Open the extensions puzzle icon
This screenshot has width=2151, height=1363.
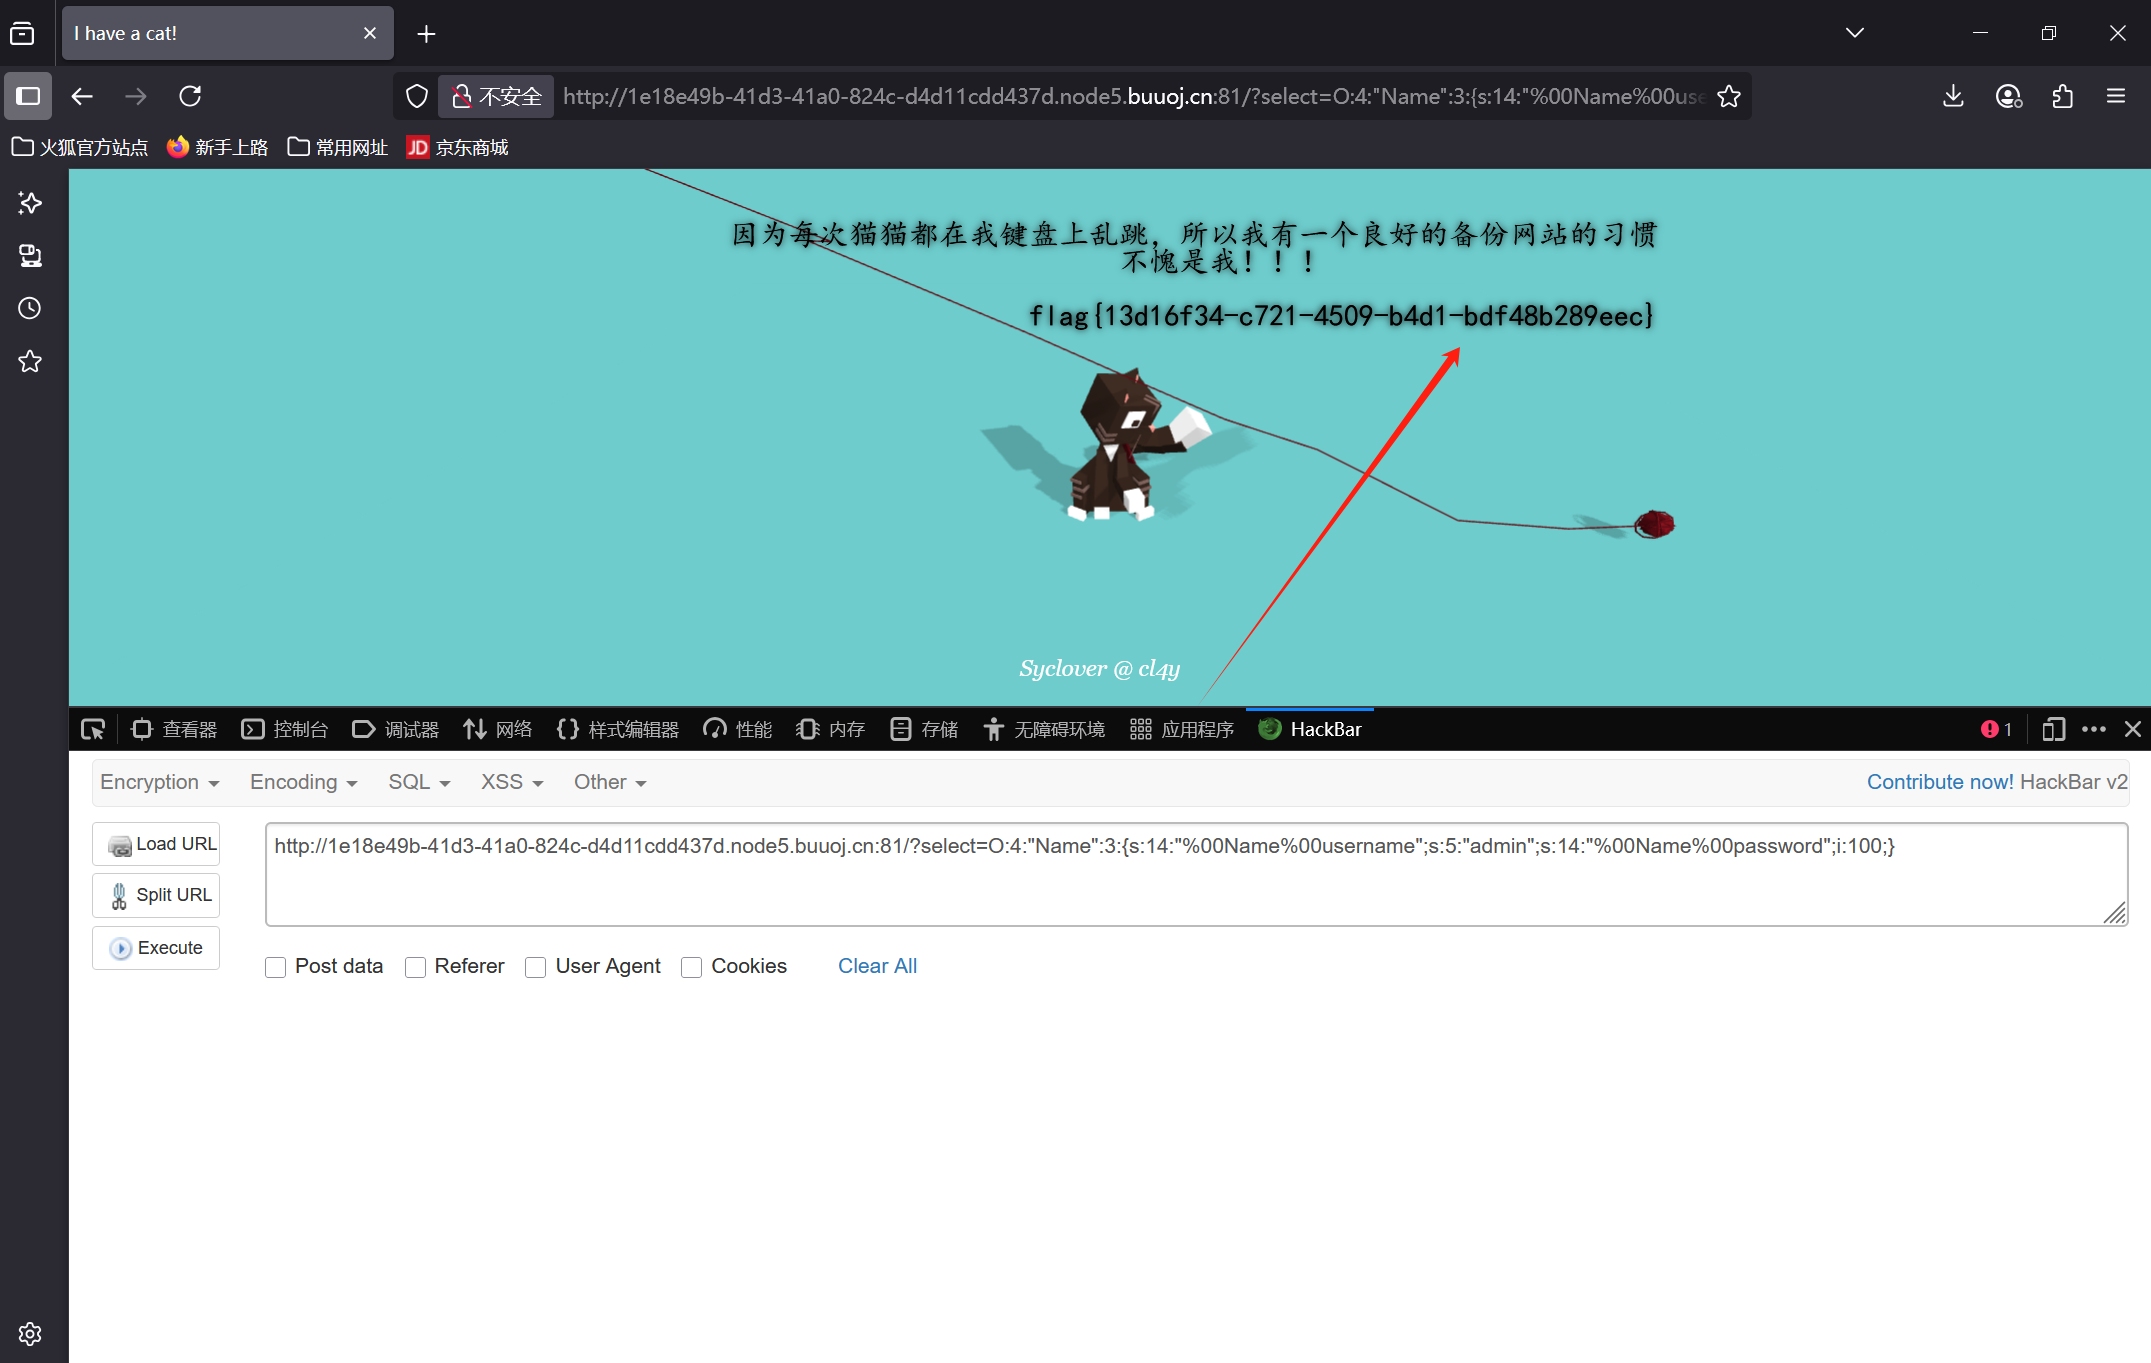pos(2062,96)
